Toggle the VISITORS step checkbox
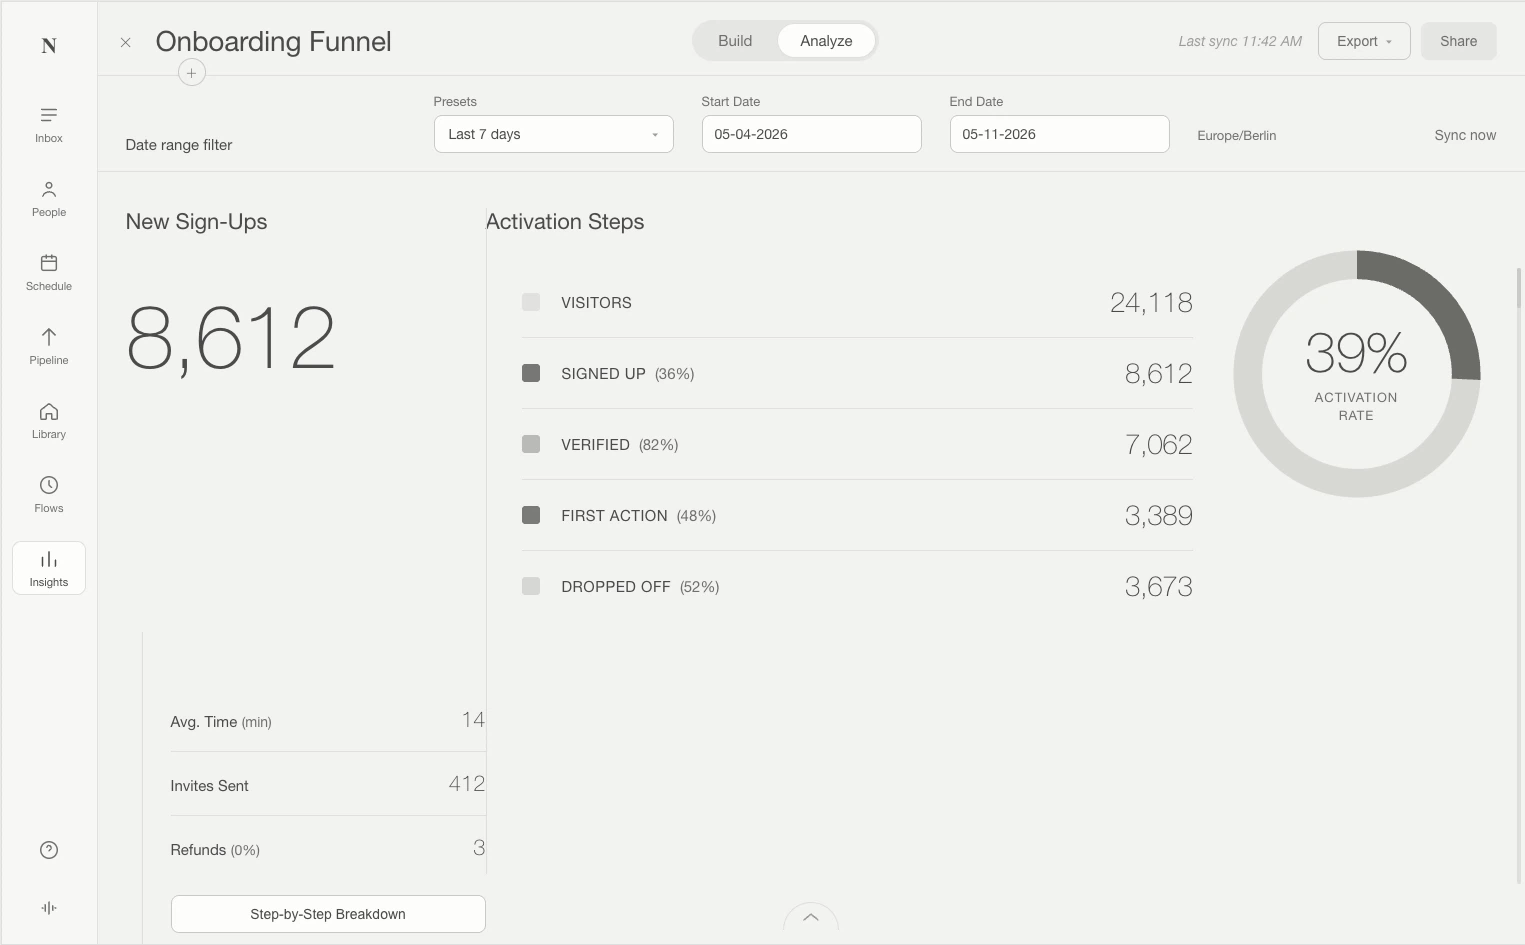 (531, 302)
